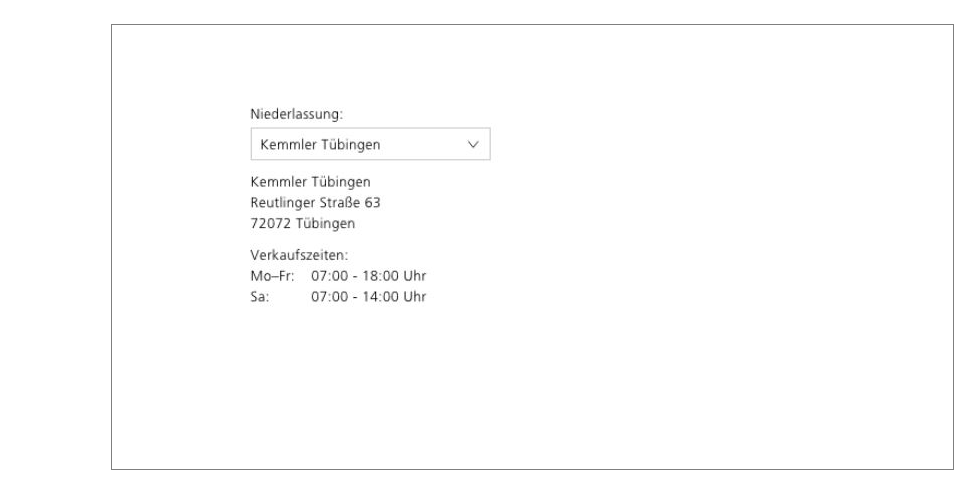Click the postal code 72072
This screenshot has height=483, width=963.
pyautogui.click(x=271, y=223)
